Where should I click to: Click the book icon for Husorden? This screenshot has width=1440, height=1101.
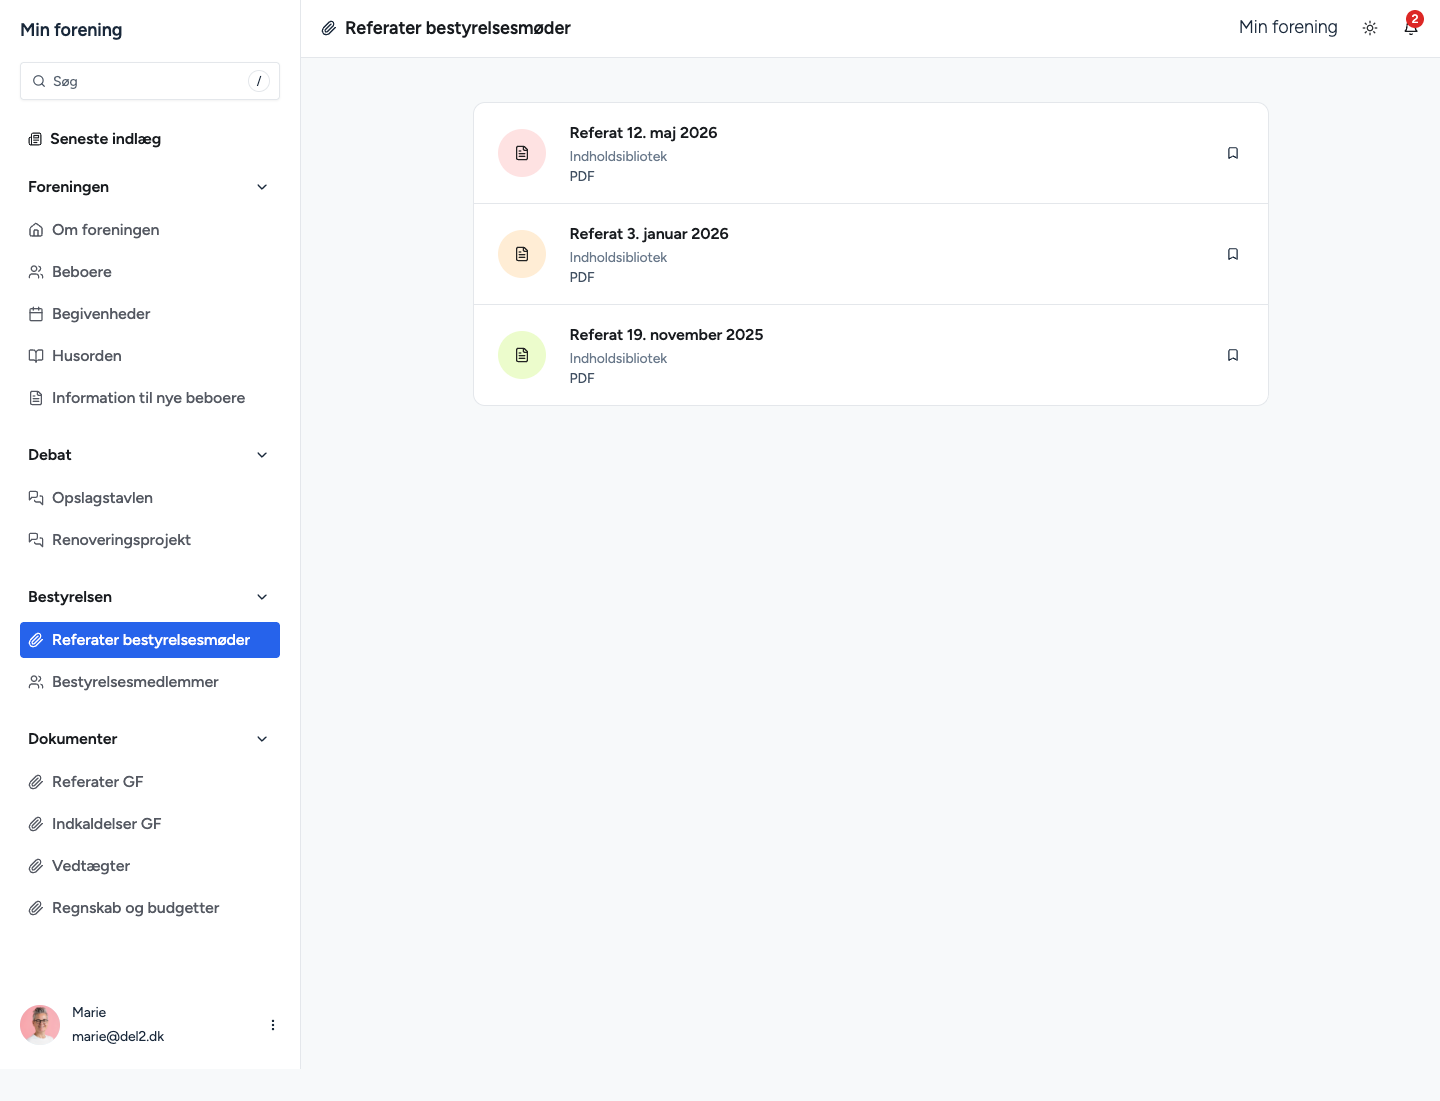point(36,356)
